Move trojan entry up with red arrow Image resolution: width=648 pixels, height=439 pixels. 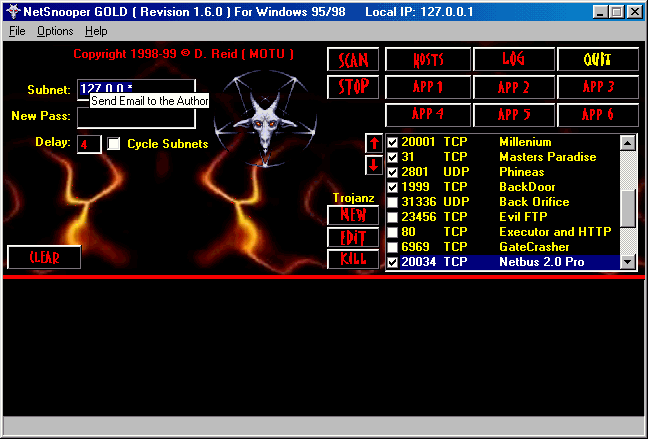coord(374,142)
